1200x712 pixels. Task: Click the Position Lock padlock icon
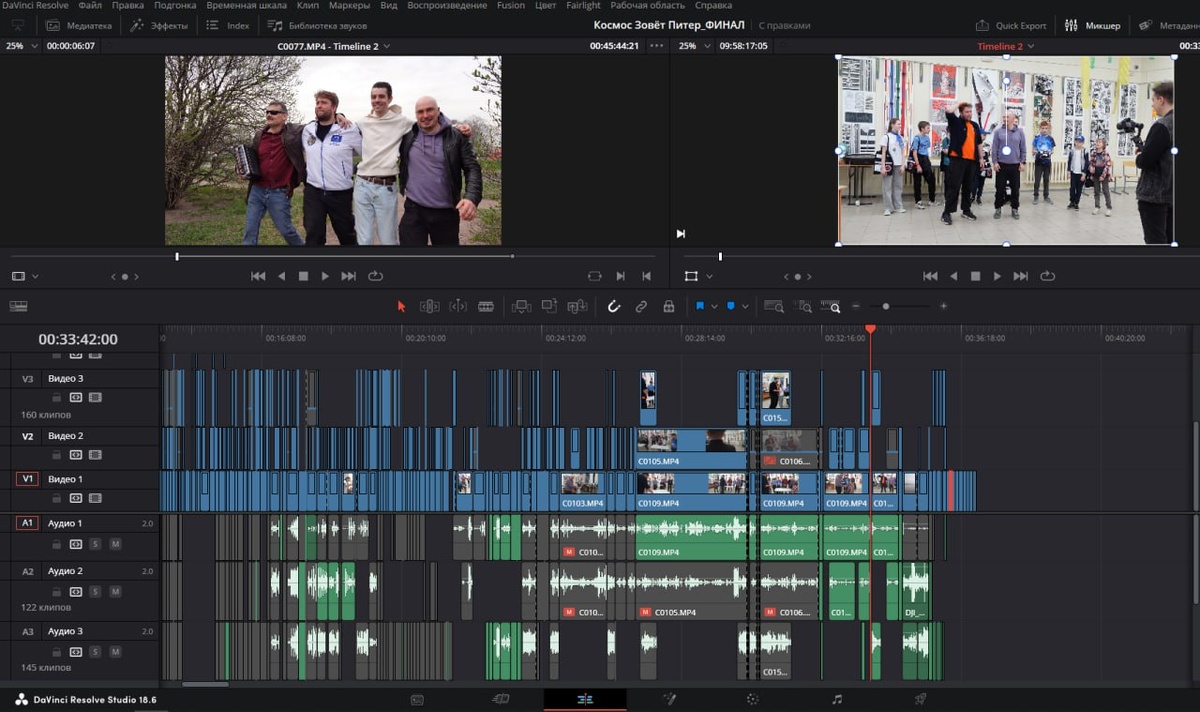point(668,307)
